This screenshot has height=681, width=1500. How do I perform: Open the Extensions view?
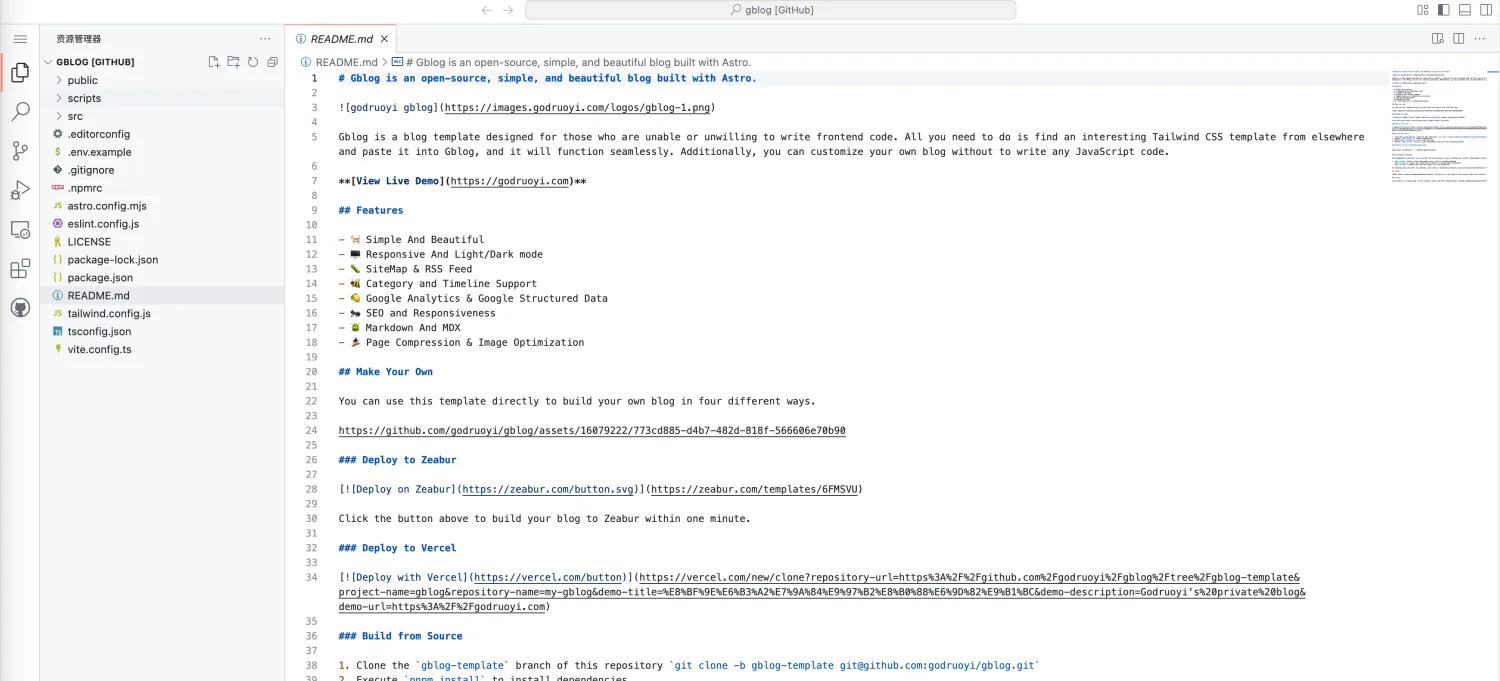tap(20, 269)
